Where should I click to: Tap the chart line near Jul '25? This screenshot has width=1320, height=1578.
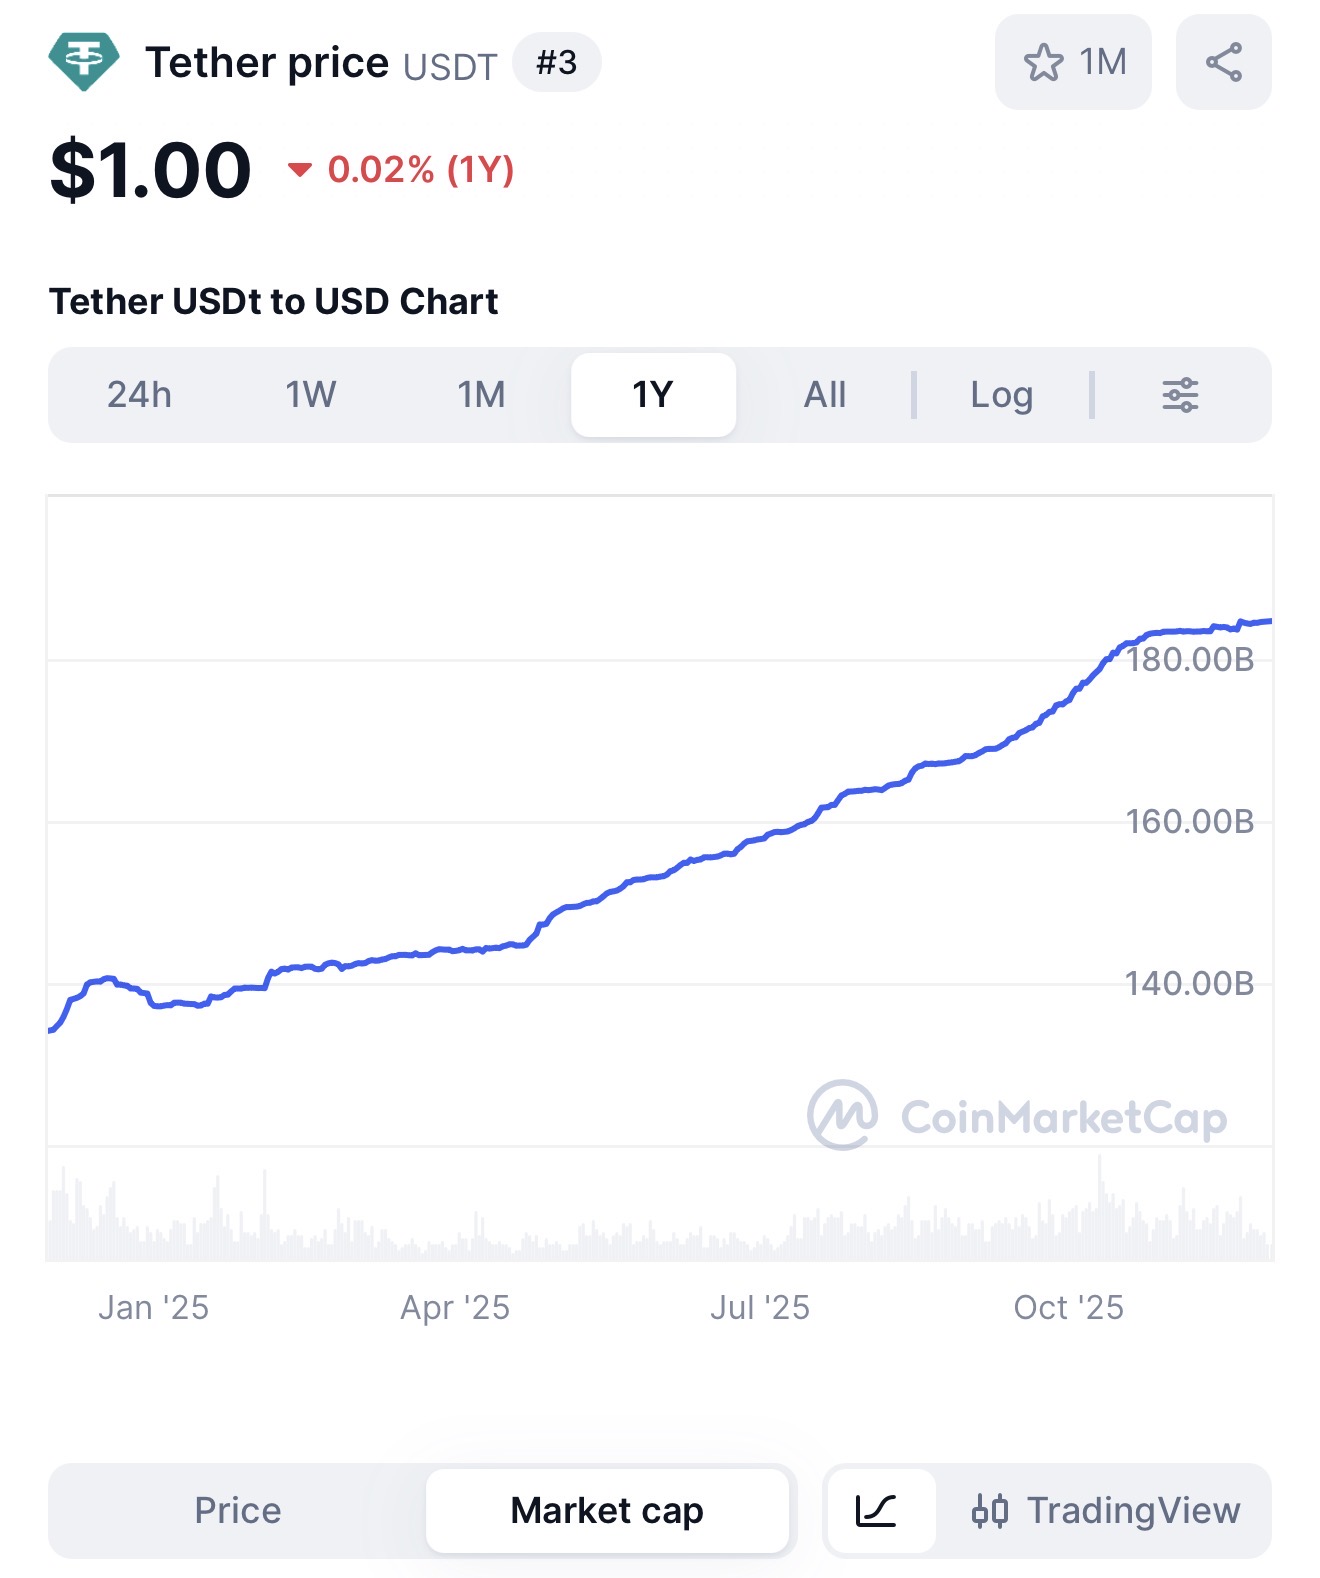pos(760,838)
